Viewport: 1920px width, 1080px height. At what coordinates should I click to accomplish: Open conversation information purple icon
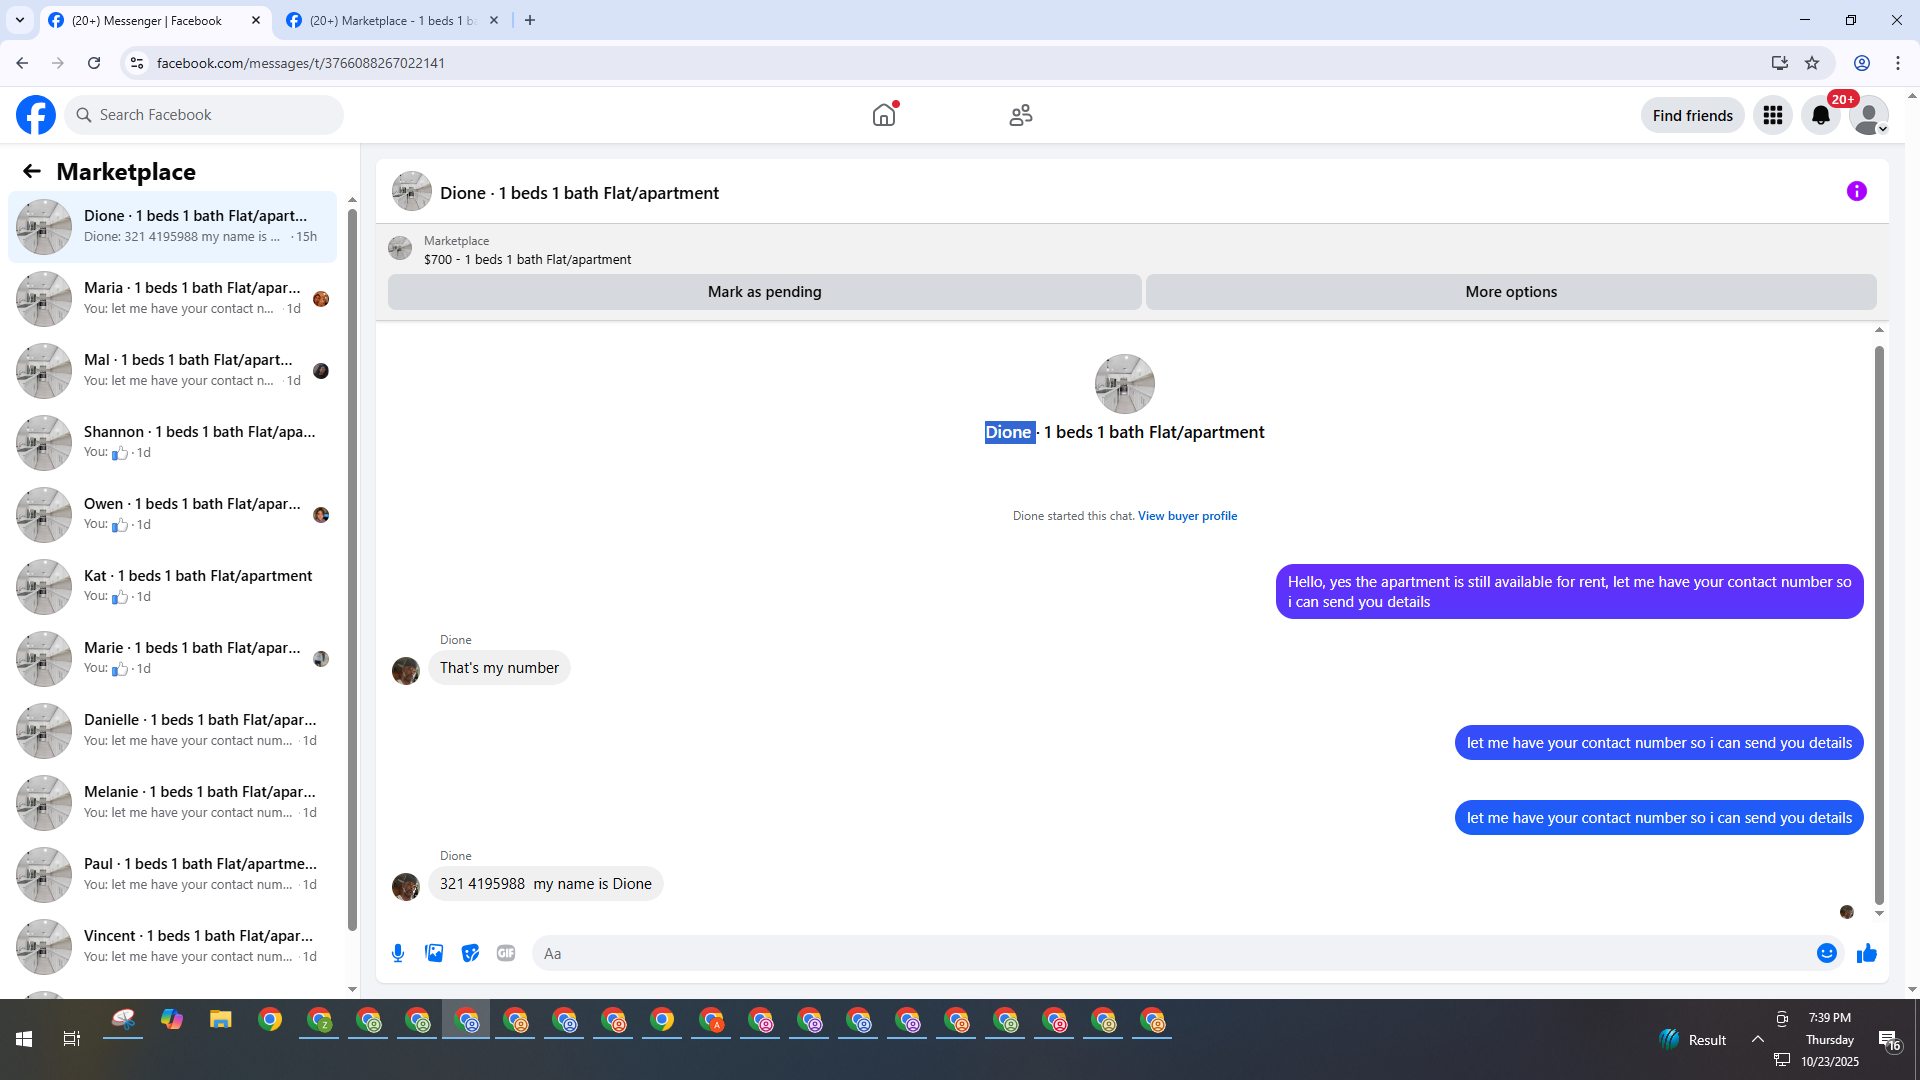click(1856, 191)
